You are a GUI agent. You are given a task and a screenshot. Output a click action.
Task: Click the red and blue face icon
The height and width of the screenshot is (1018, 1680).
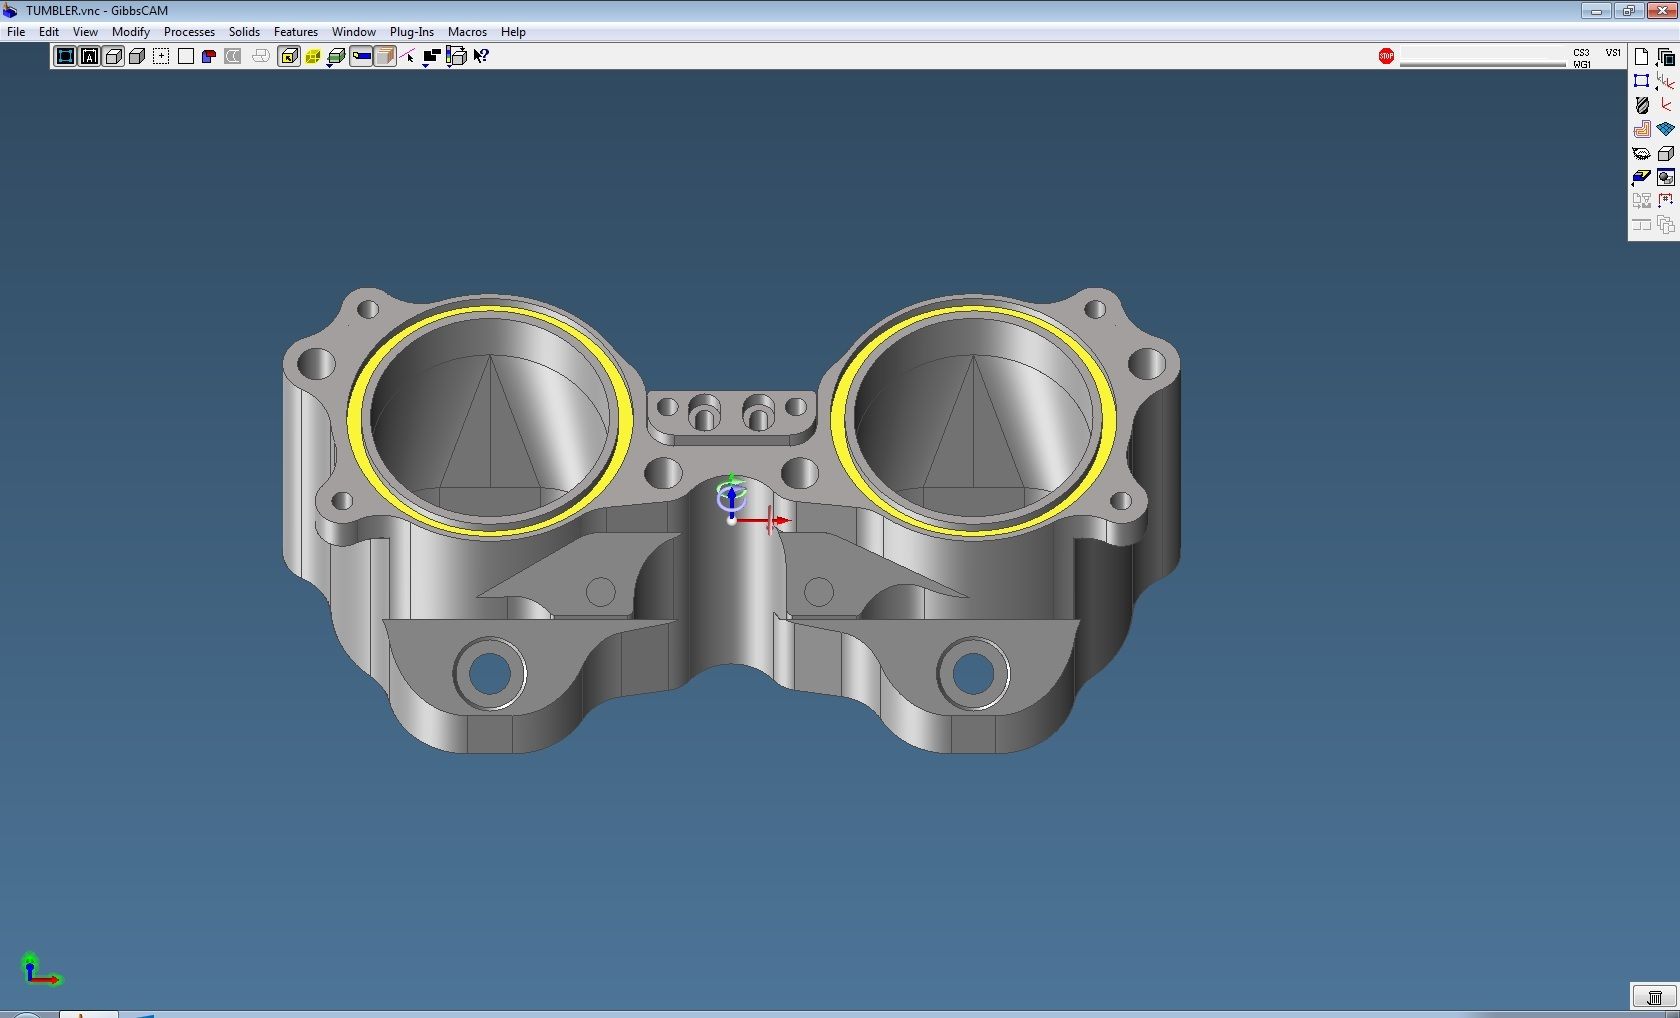click(x=209, y=56)
